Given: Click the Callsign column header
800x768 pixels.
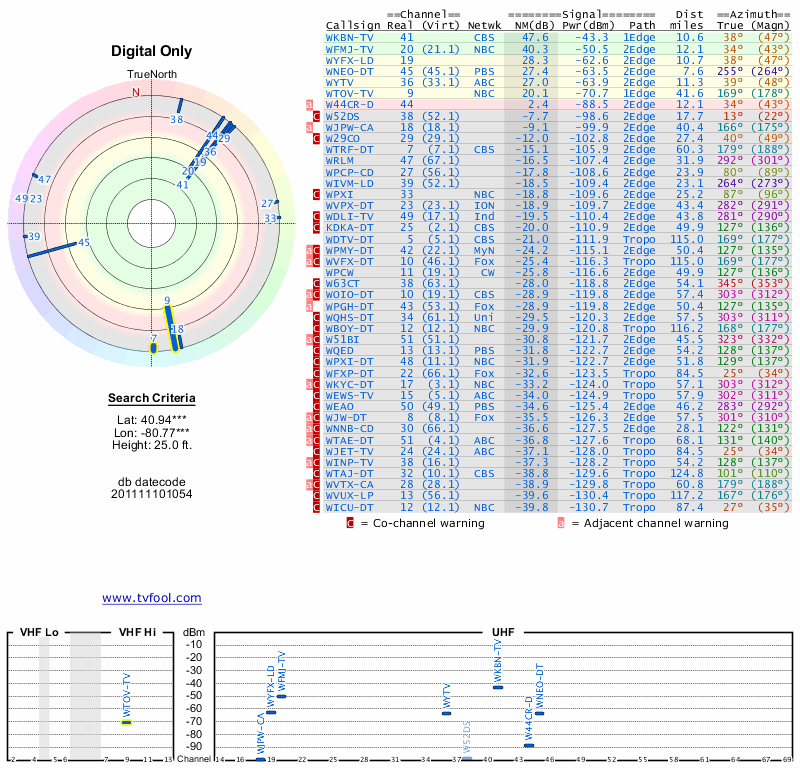Looking at the screenshot, I should tap(351, 25).
